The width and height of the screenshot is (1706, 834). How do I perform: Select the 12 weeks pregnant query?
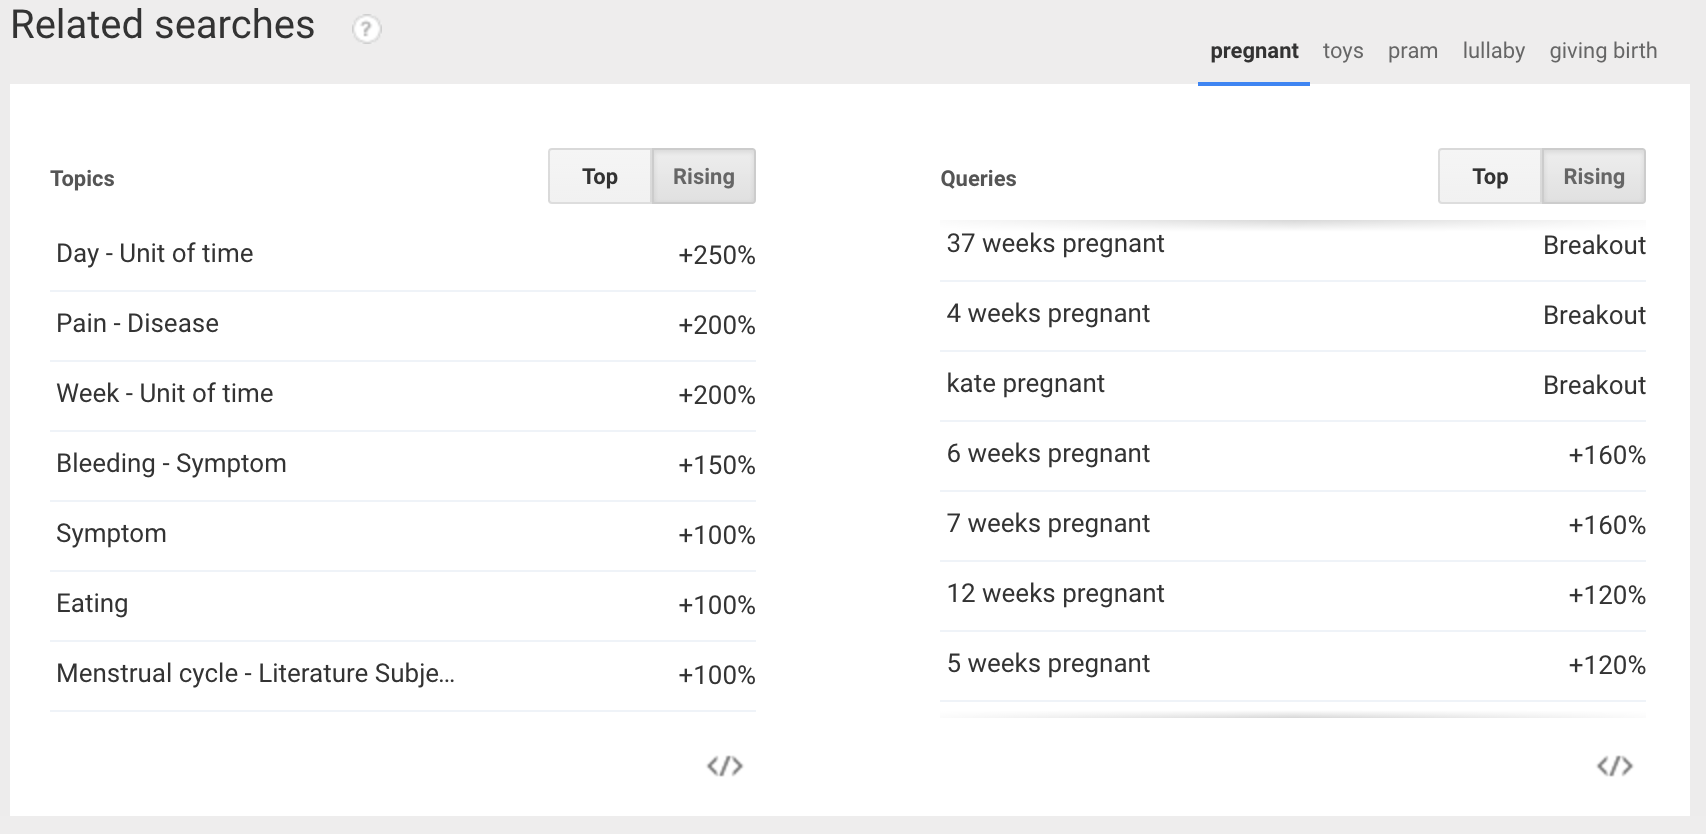click(1055, 594)
